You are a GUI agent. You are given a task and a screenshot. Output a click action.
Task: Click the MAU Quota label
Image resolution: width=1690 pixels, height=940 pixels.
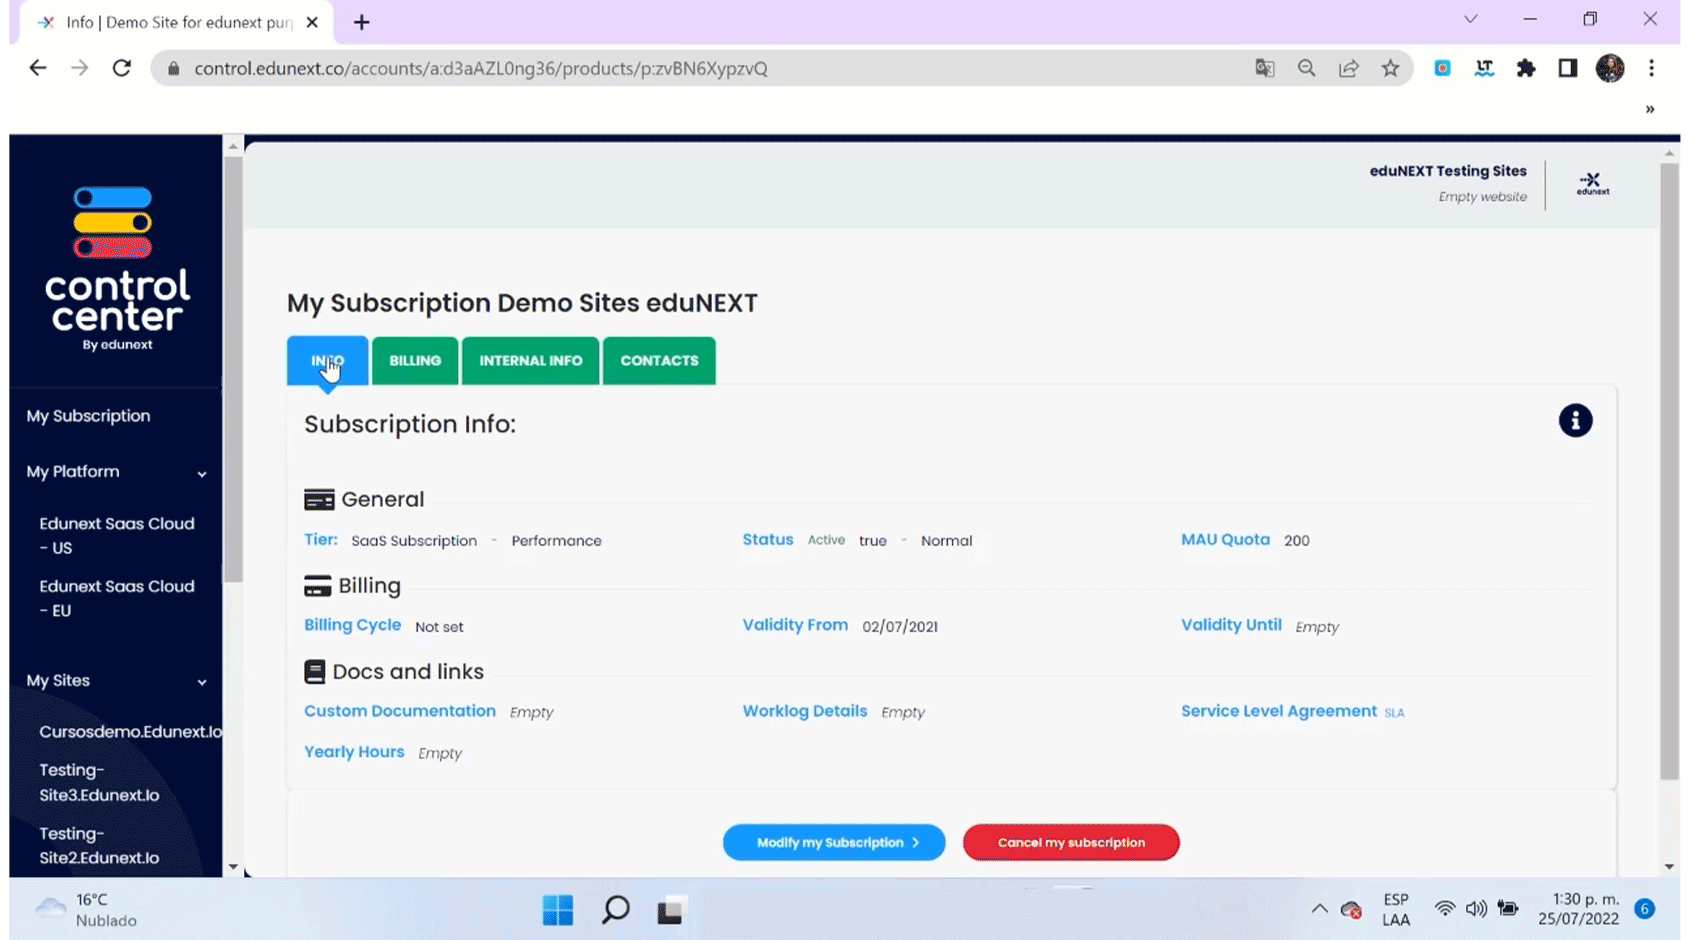click(x=1225, y=539)
